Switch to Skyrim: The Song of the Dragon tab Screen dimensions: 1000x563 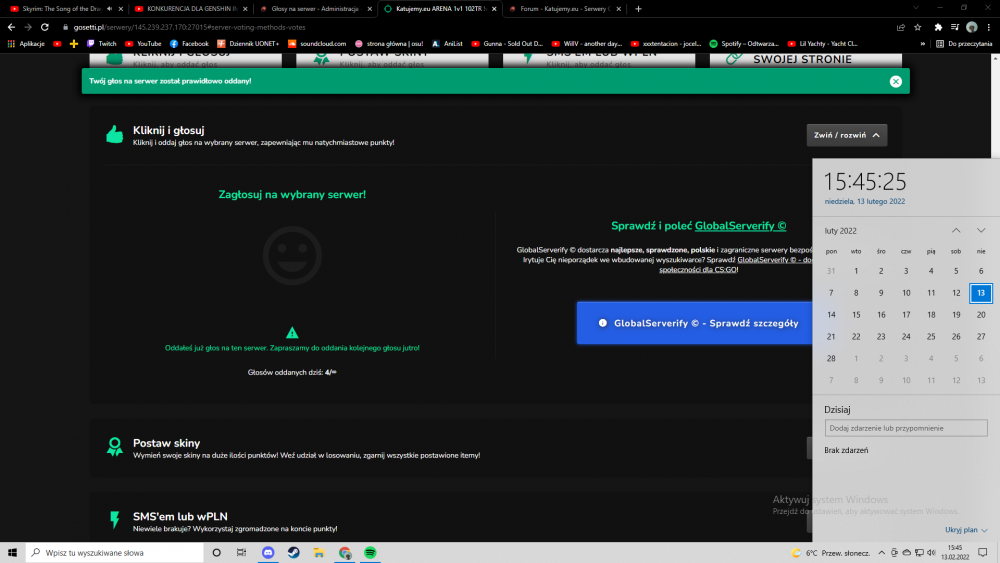(62, 9)
